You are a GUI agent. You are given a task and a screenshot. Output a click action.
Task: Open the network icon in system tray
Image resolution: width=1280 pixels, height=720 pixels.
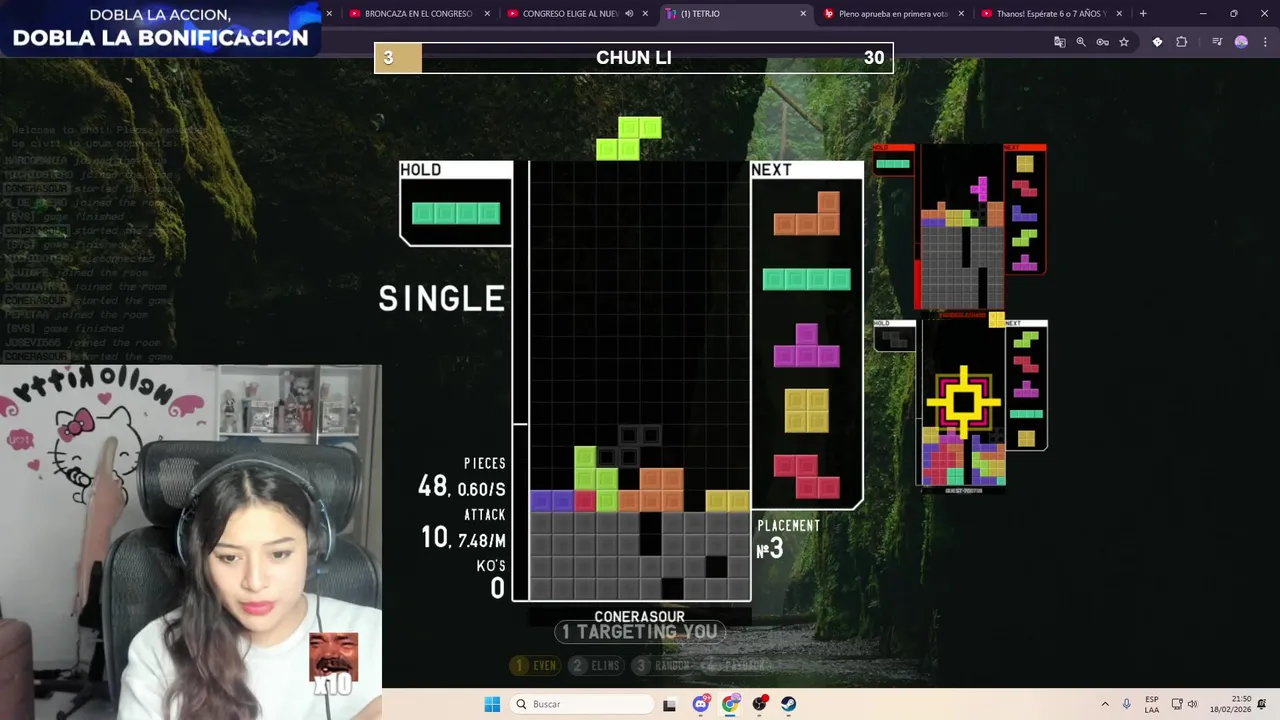pos(1177,704)
